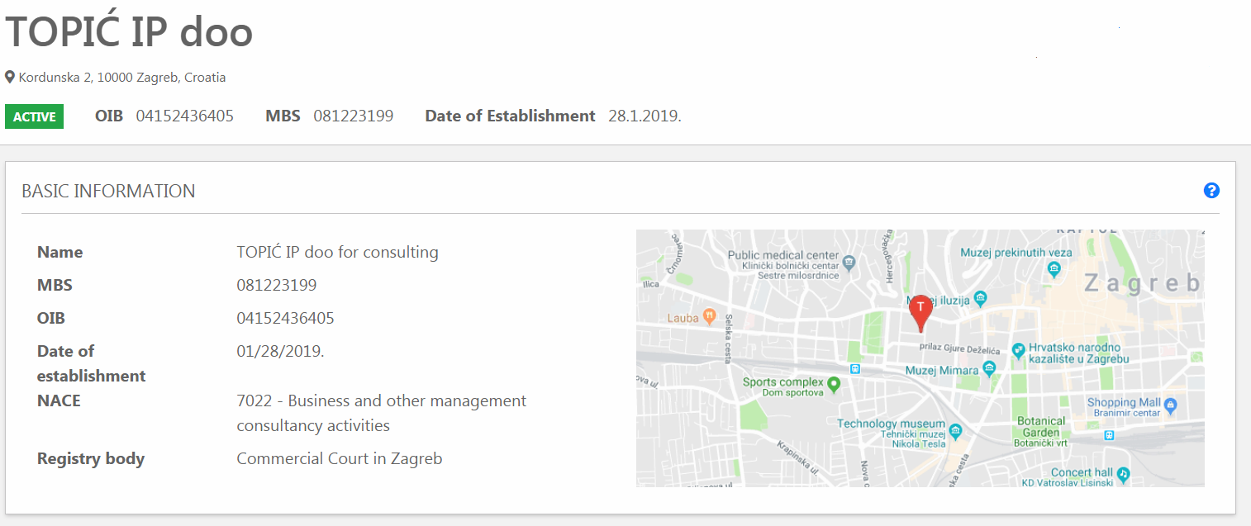Click the Technology museum map icon
Viewport: 1251px width, 526px height.
pos(956,431)
